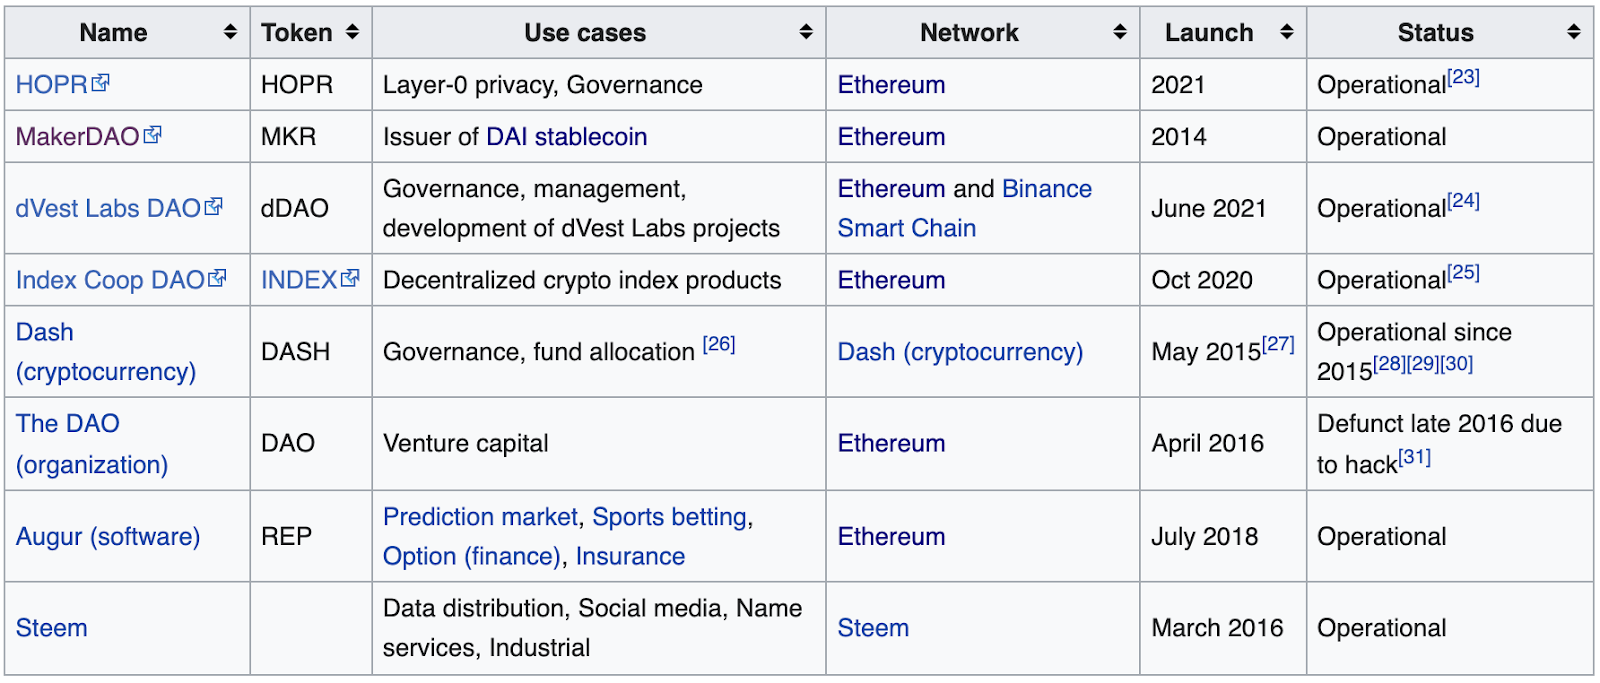Click external link icon beside INDEX token

(349, 279)
